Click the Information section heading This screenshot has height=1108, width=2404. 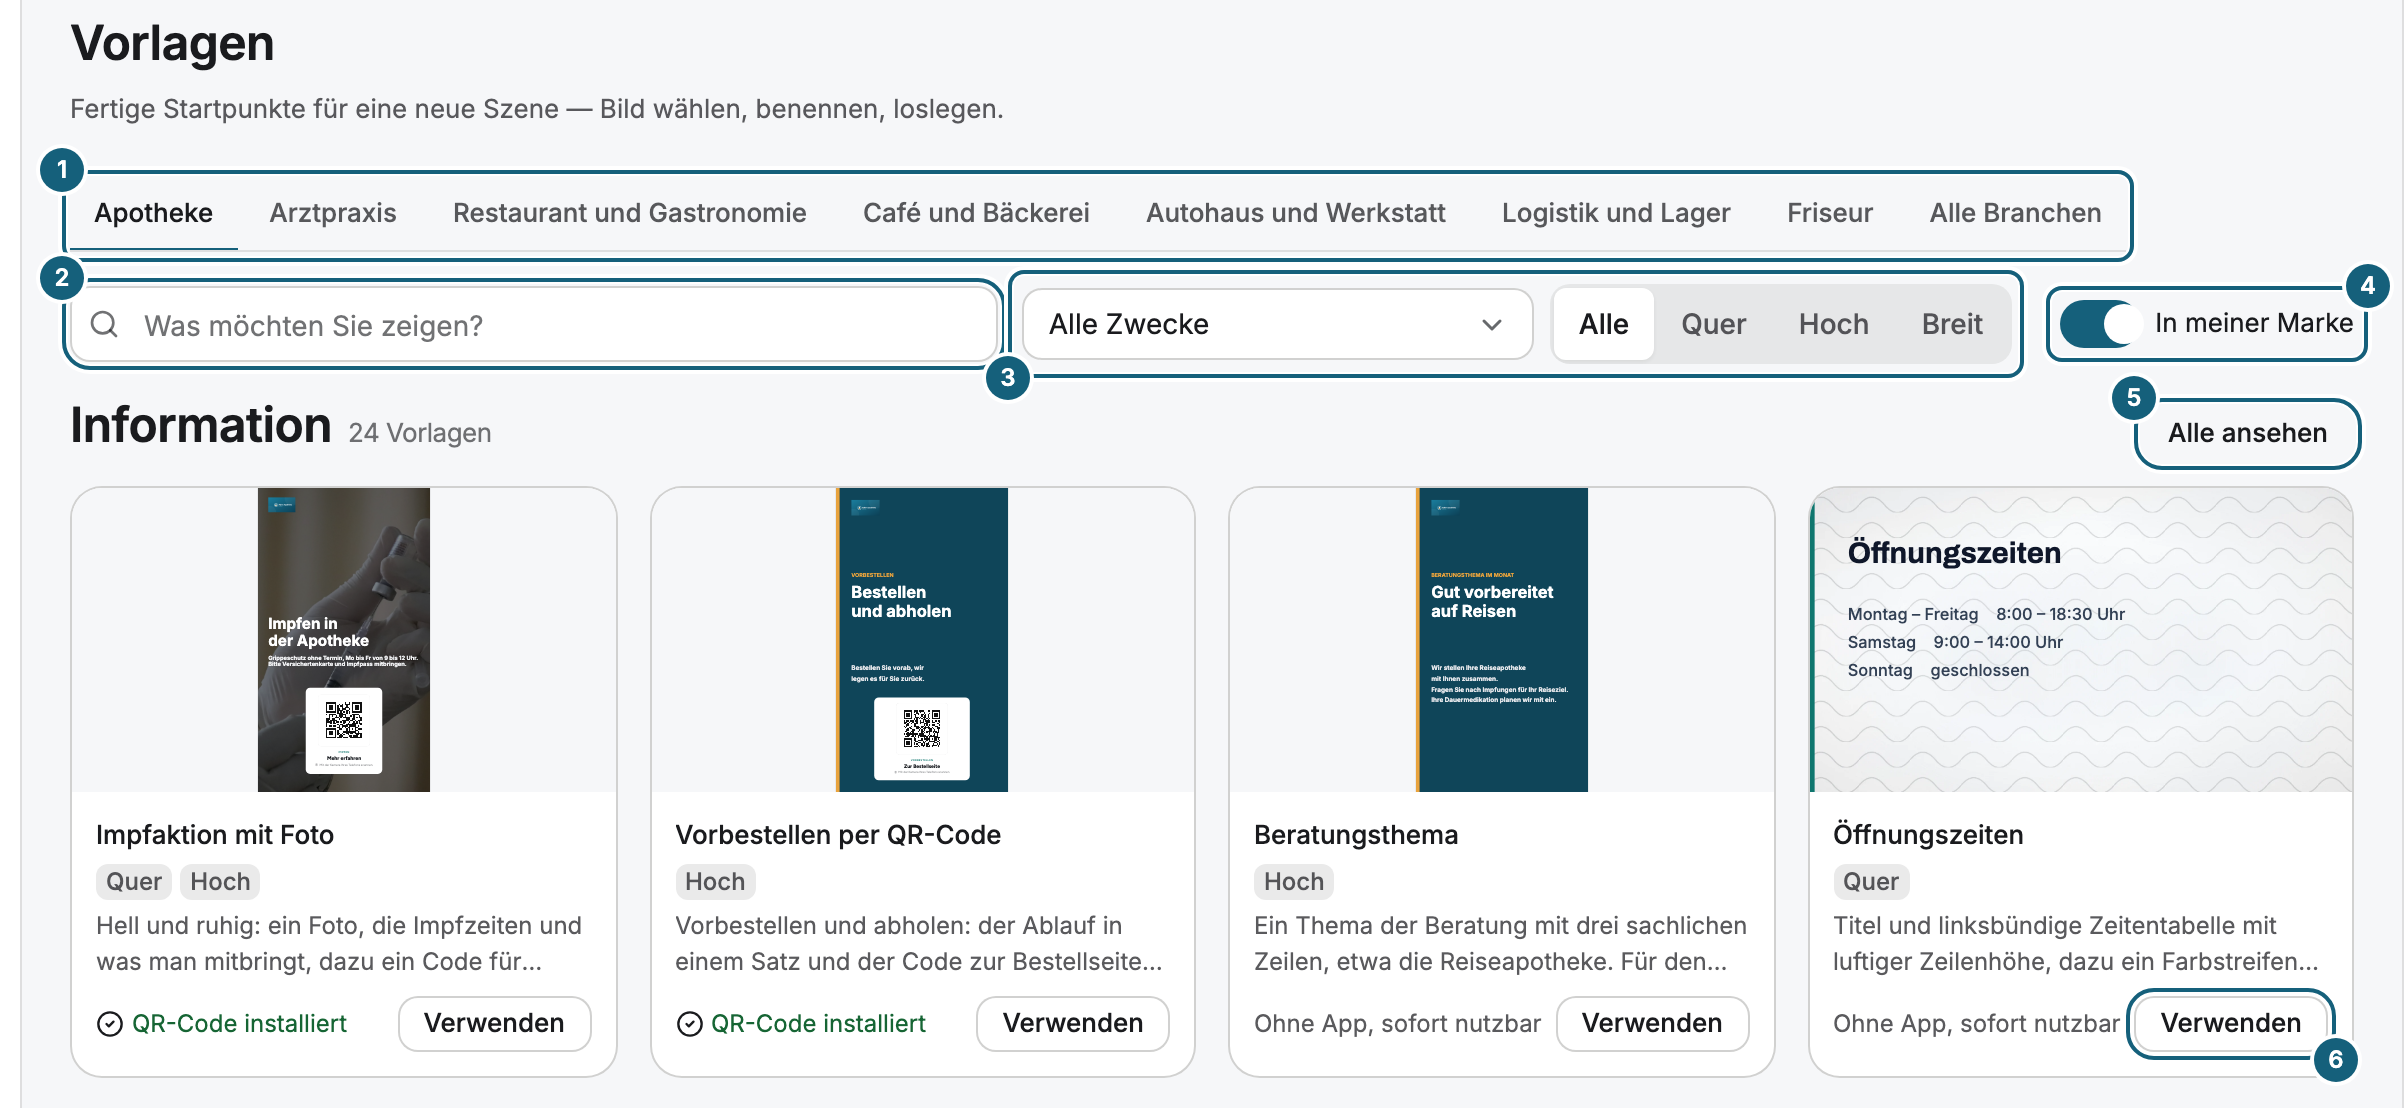(201, 426)
